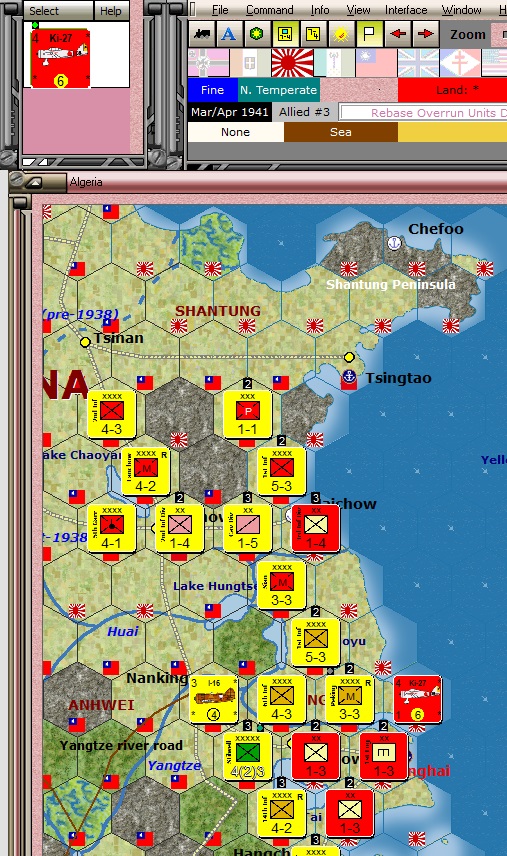Toggle the yellow 74 numbers toolbar button
The image size is (507, 856).
[x=313, y=34]
